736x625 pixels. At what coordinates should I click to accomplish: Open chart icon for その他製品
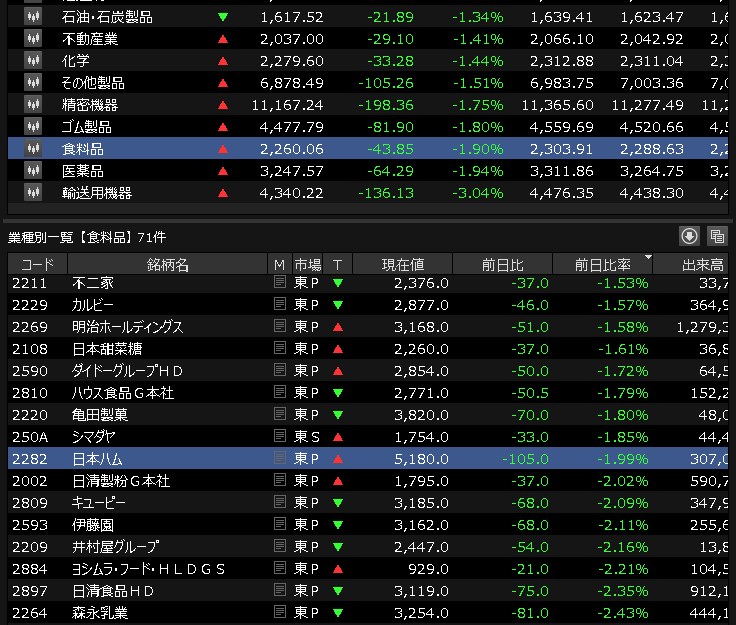tap(33, 83)
